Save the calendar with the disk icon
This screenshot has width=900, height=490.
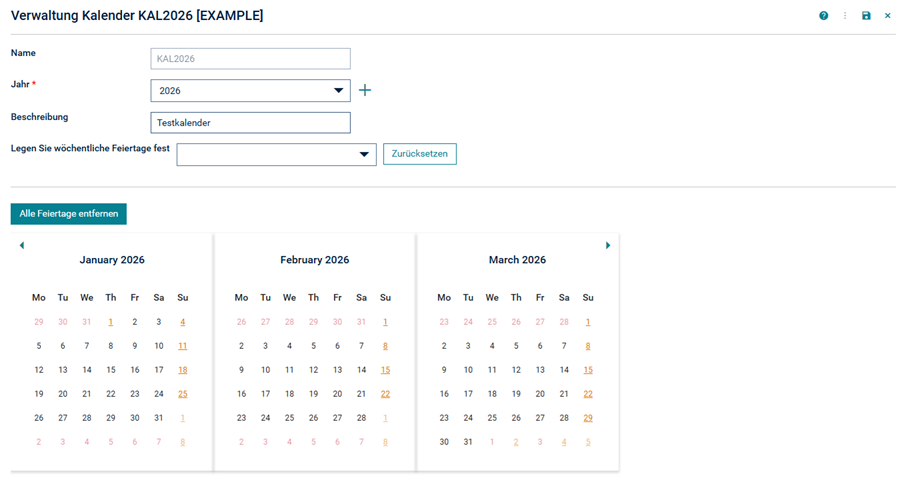tap(866, 16)
